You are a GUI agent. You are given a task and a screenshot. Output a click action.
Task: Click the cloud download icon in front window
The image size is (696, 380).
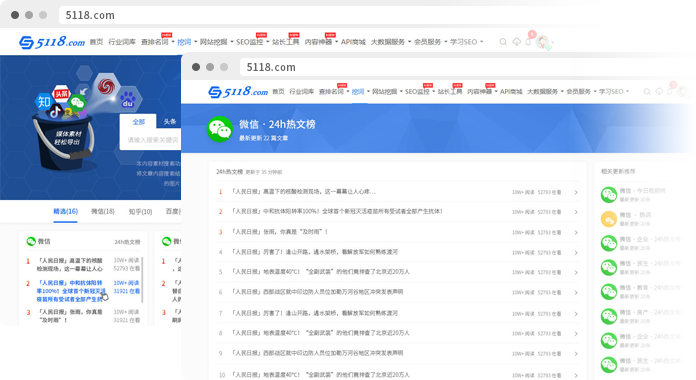click(659, 91)
